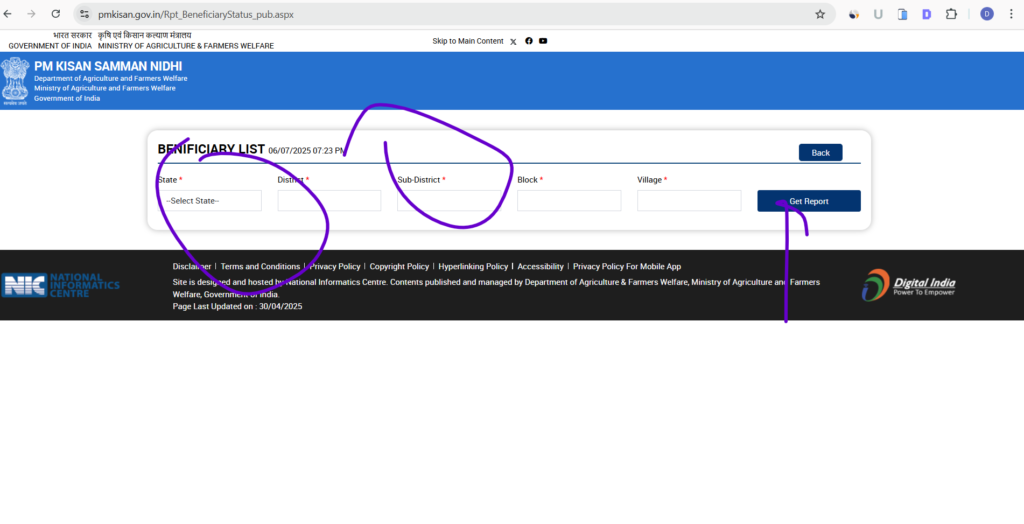Click MINISTRY OF AGRICULTURE & FARMERS WELFARE text

[x=186, y=46]
